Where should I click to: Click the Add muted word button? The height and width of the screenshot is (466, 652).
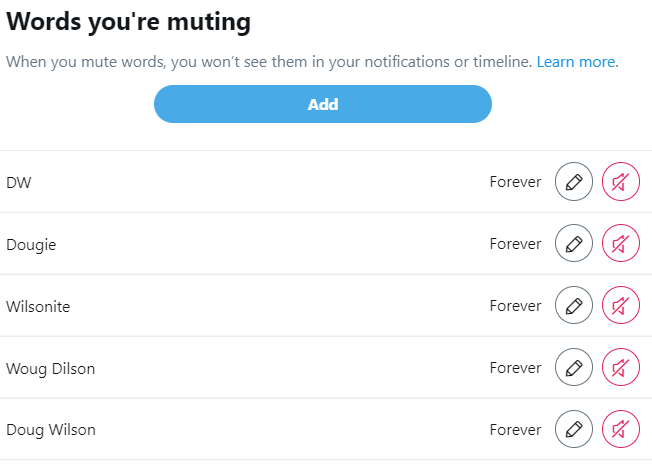pos(323,104)
